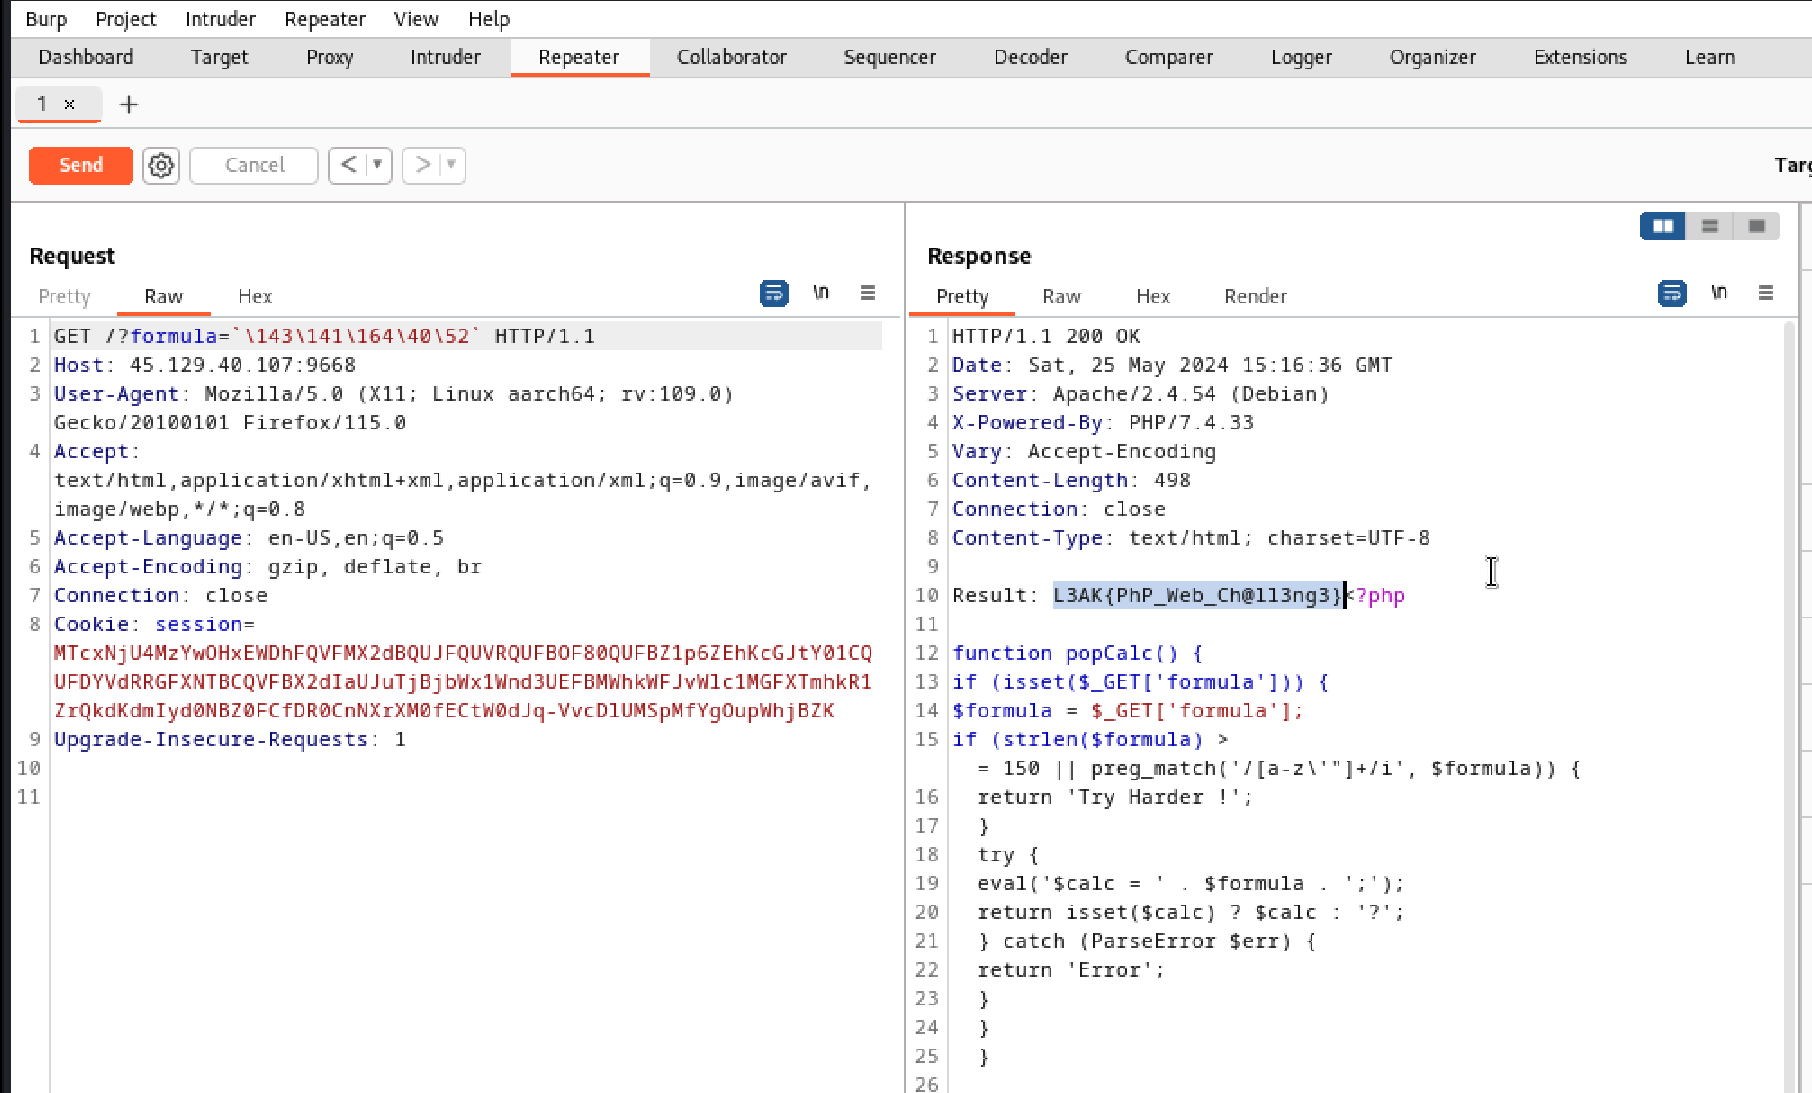Select Request Hex view
This screenshot has width=1812, height=1093.
click(255, 296)
